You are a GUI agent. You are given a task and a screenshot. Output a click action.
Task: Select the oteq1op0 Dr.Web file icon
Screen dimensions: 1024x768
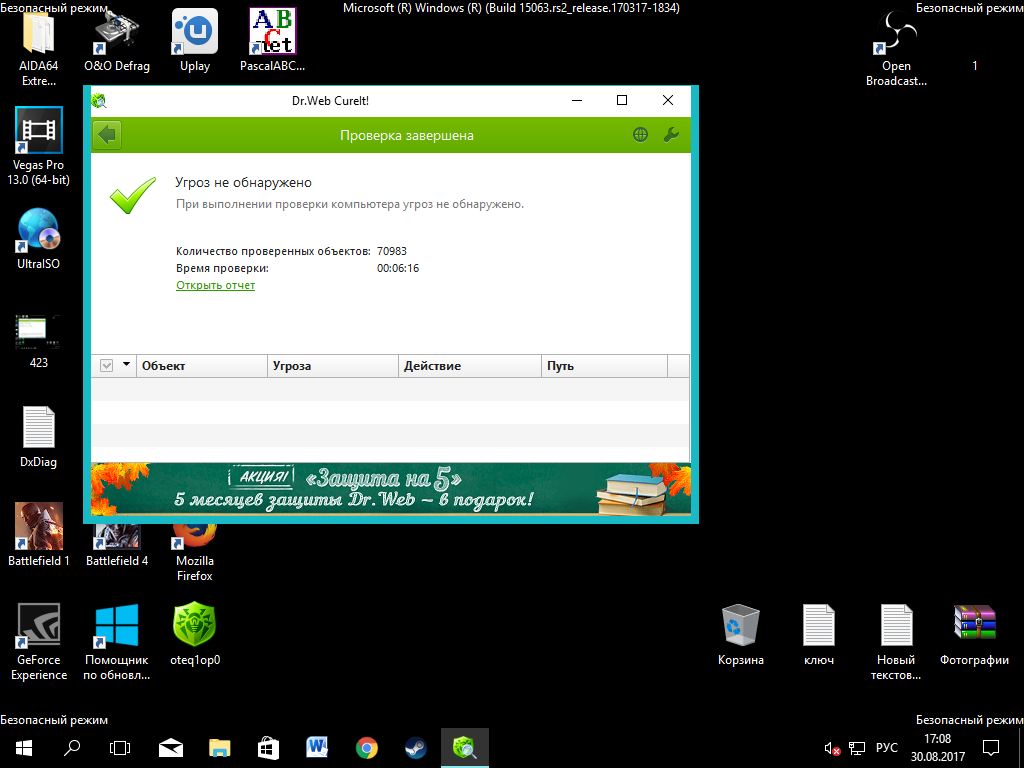point(195,633)
